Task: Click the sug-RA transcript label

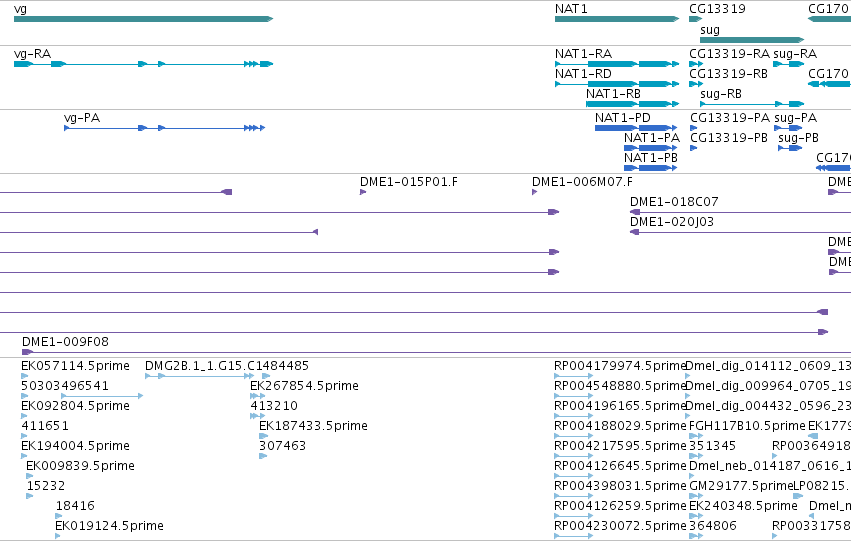Action: (795, 54)
